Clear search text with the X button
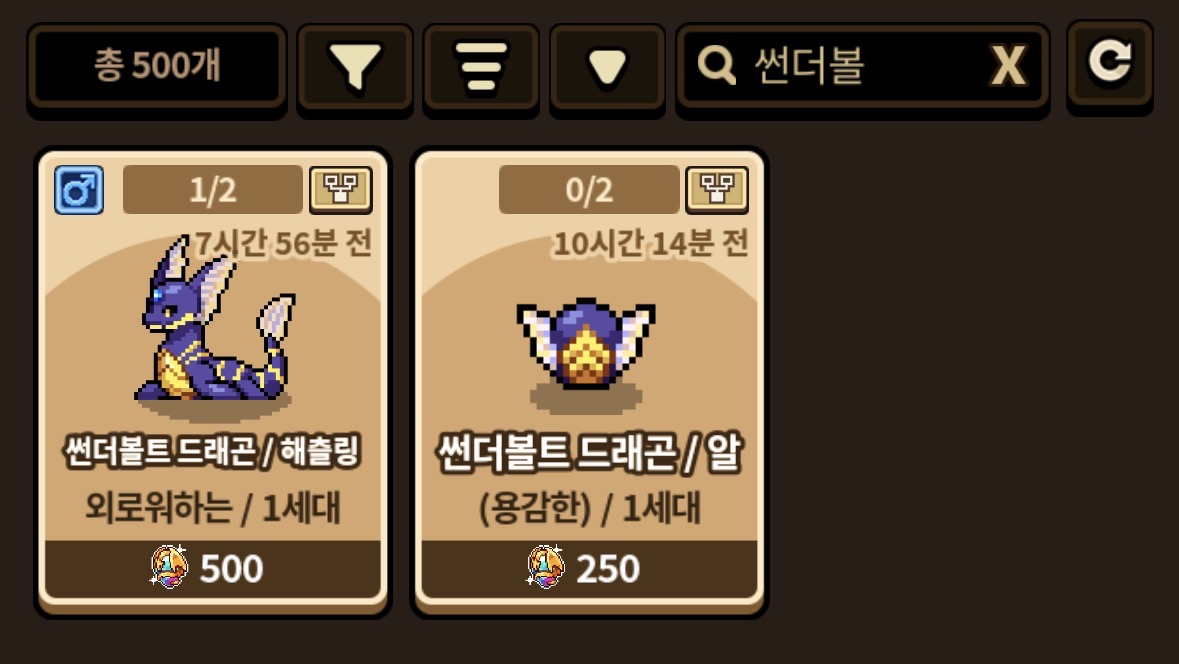The image size is (1179, 664). click(1008, 66)
